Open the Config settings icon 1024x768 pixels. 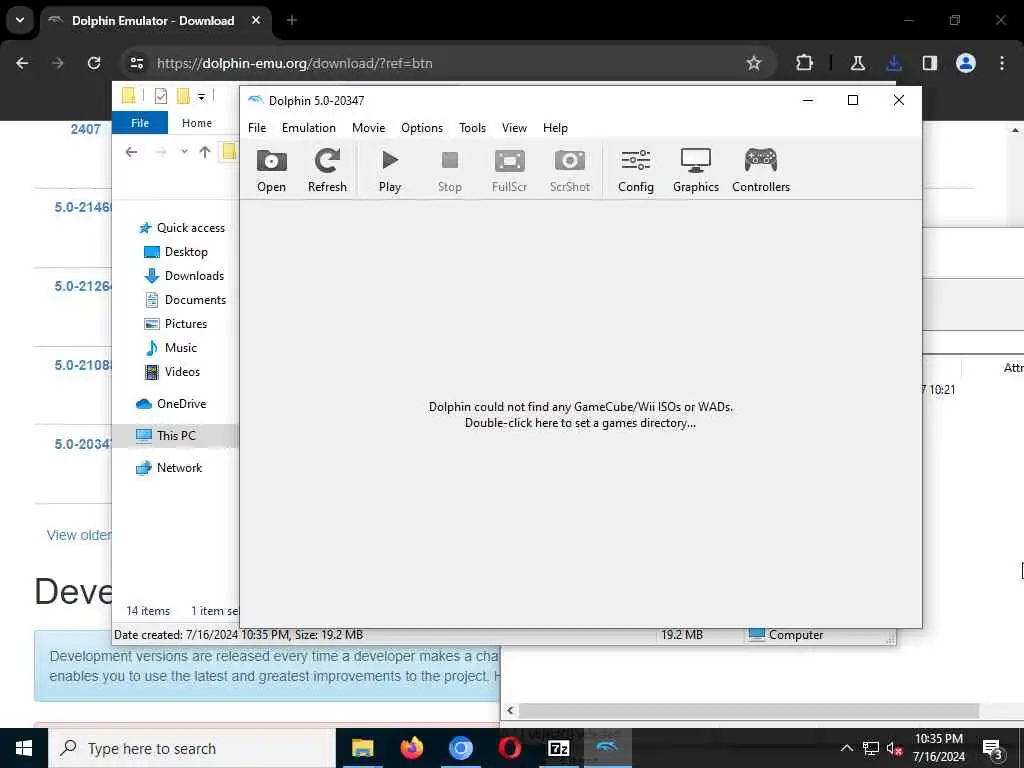[x=635, y=170]
